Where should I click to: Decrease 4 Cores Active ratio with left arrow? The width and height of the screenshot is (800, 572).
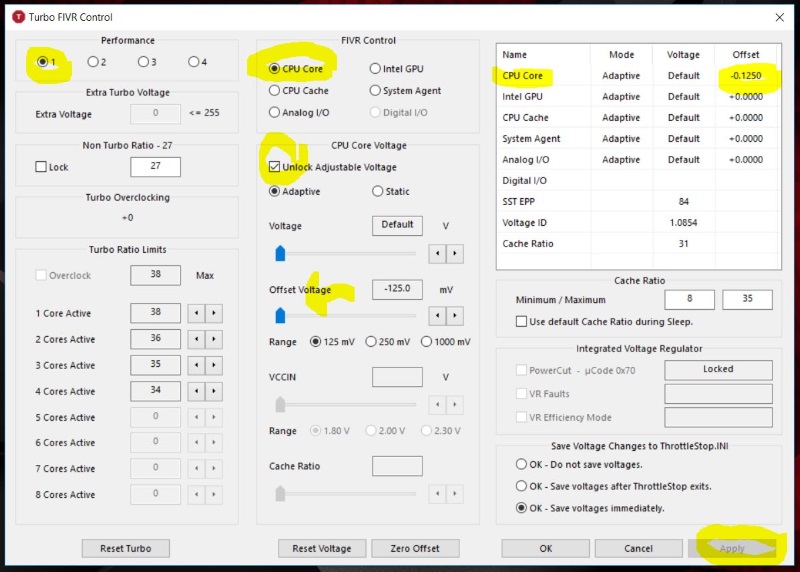[x=196, y=391]
